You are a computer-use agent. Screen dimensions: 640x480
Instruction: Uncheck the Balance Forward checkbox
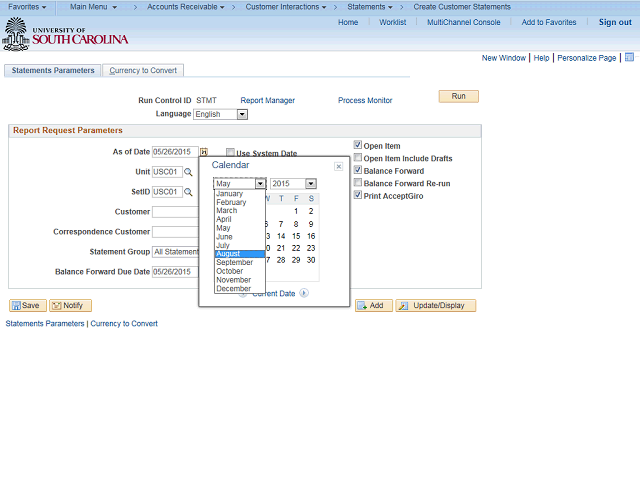(358, 170)
